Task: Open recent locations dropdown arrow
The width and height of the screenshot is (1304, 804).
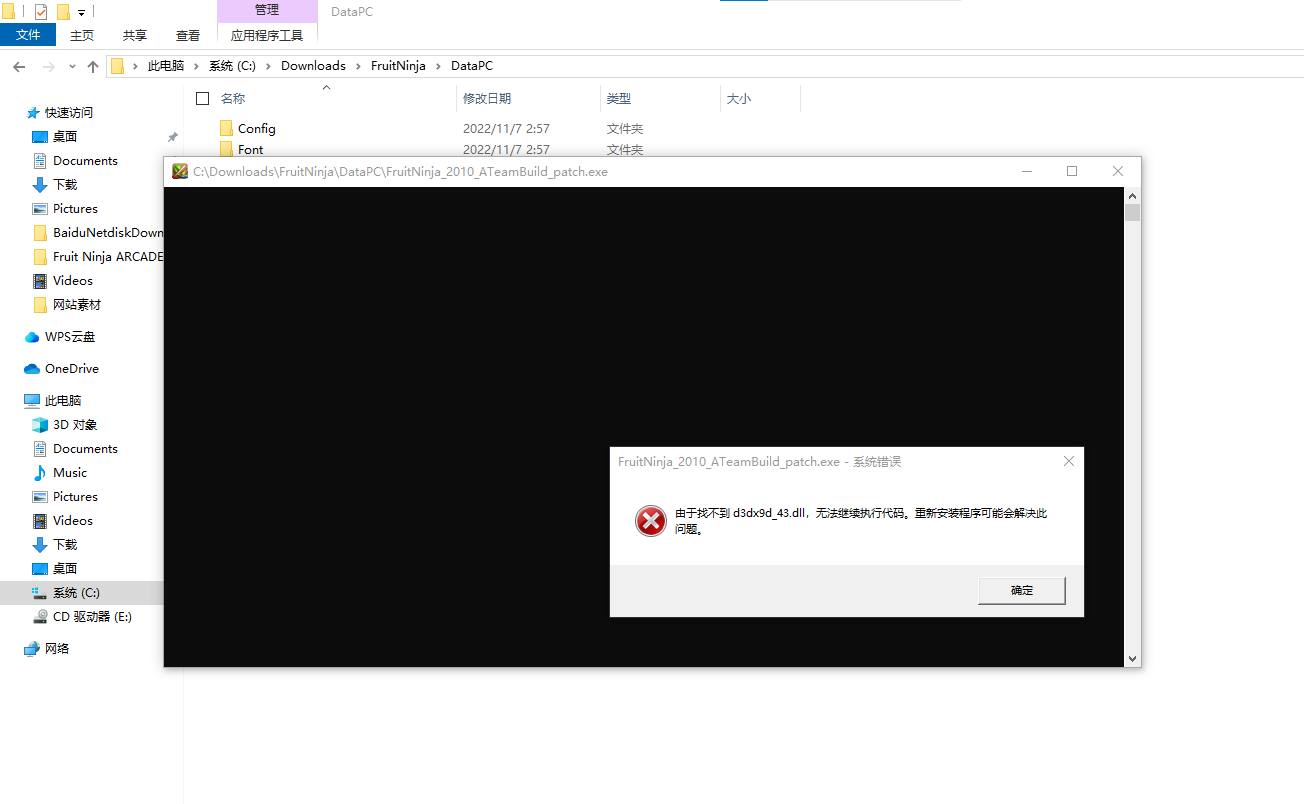Action: click(x=72, y=66)
